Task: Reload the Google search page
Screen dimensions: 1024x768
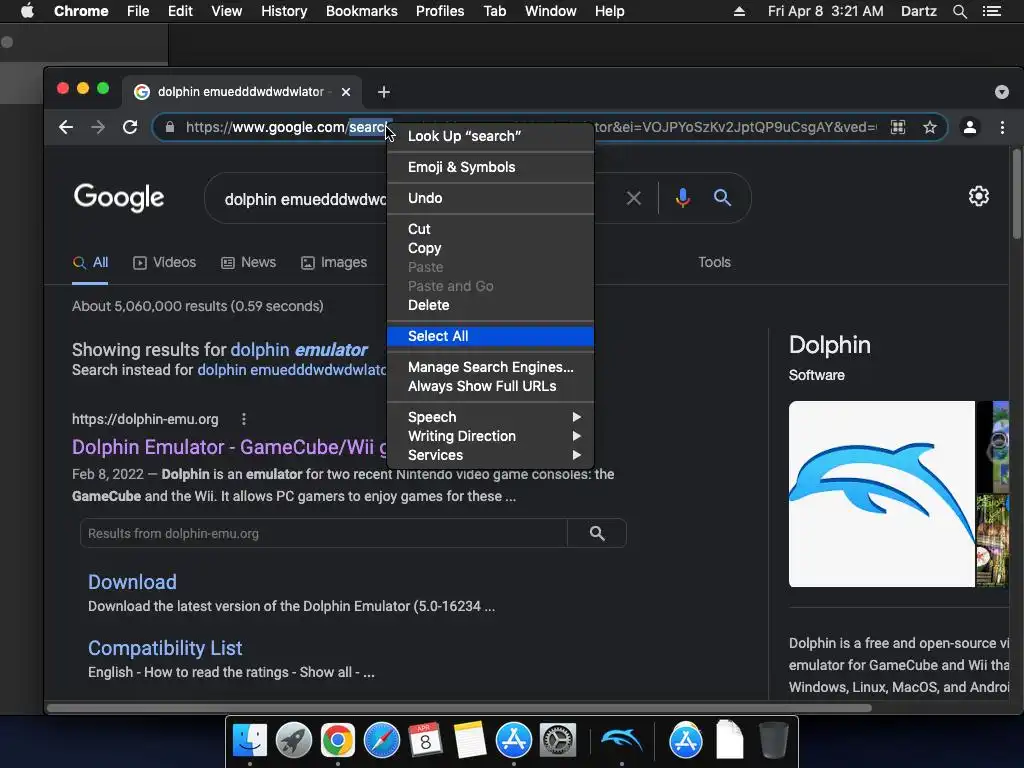Action: (130, 127)
